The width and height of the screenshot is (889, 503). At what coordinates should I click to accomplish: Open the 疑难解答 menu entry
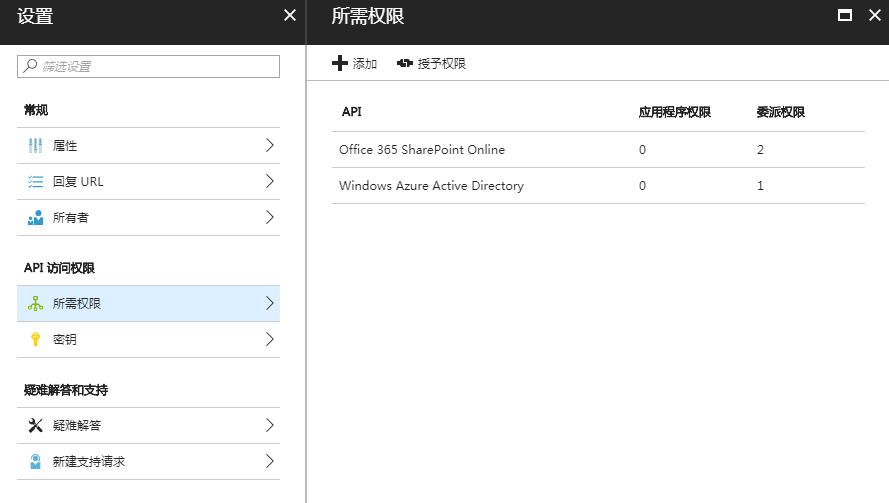tap(149, 425)
